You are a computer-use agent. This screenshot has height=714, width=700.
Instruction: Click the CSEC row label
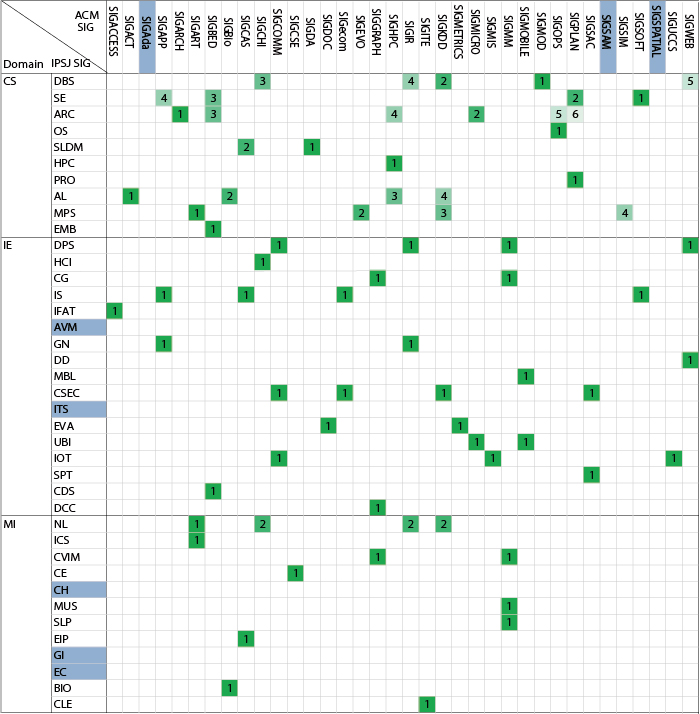tap(66, 393)
